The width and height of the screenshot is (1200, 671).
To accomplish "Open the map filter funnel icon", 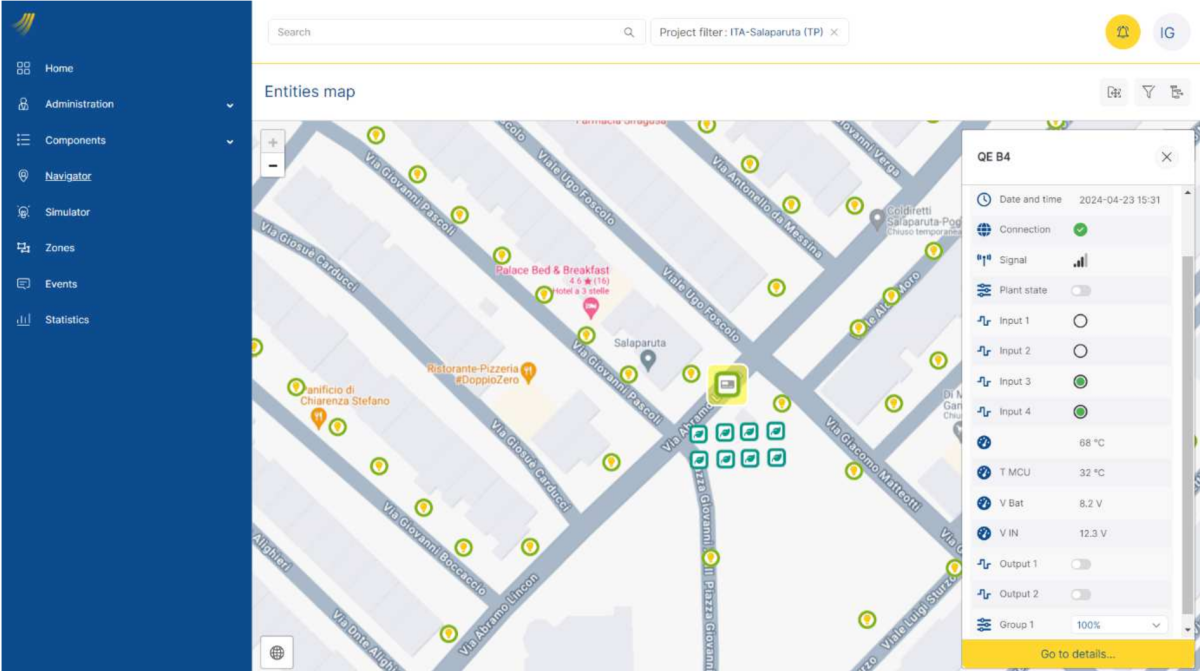I will [x=1148, y=92].
